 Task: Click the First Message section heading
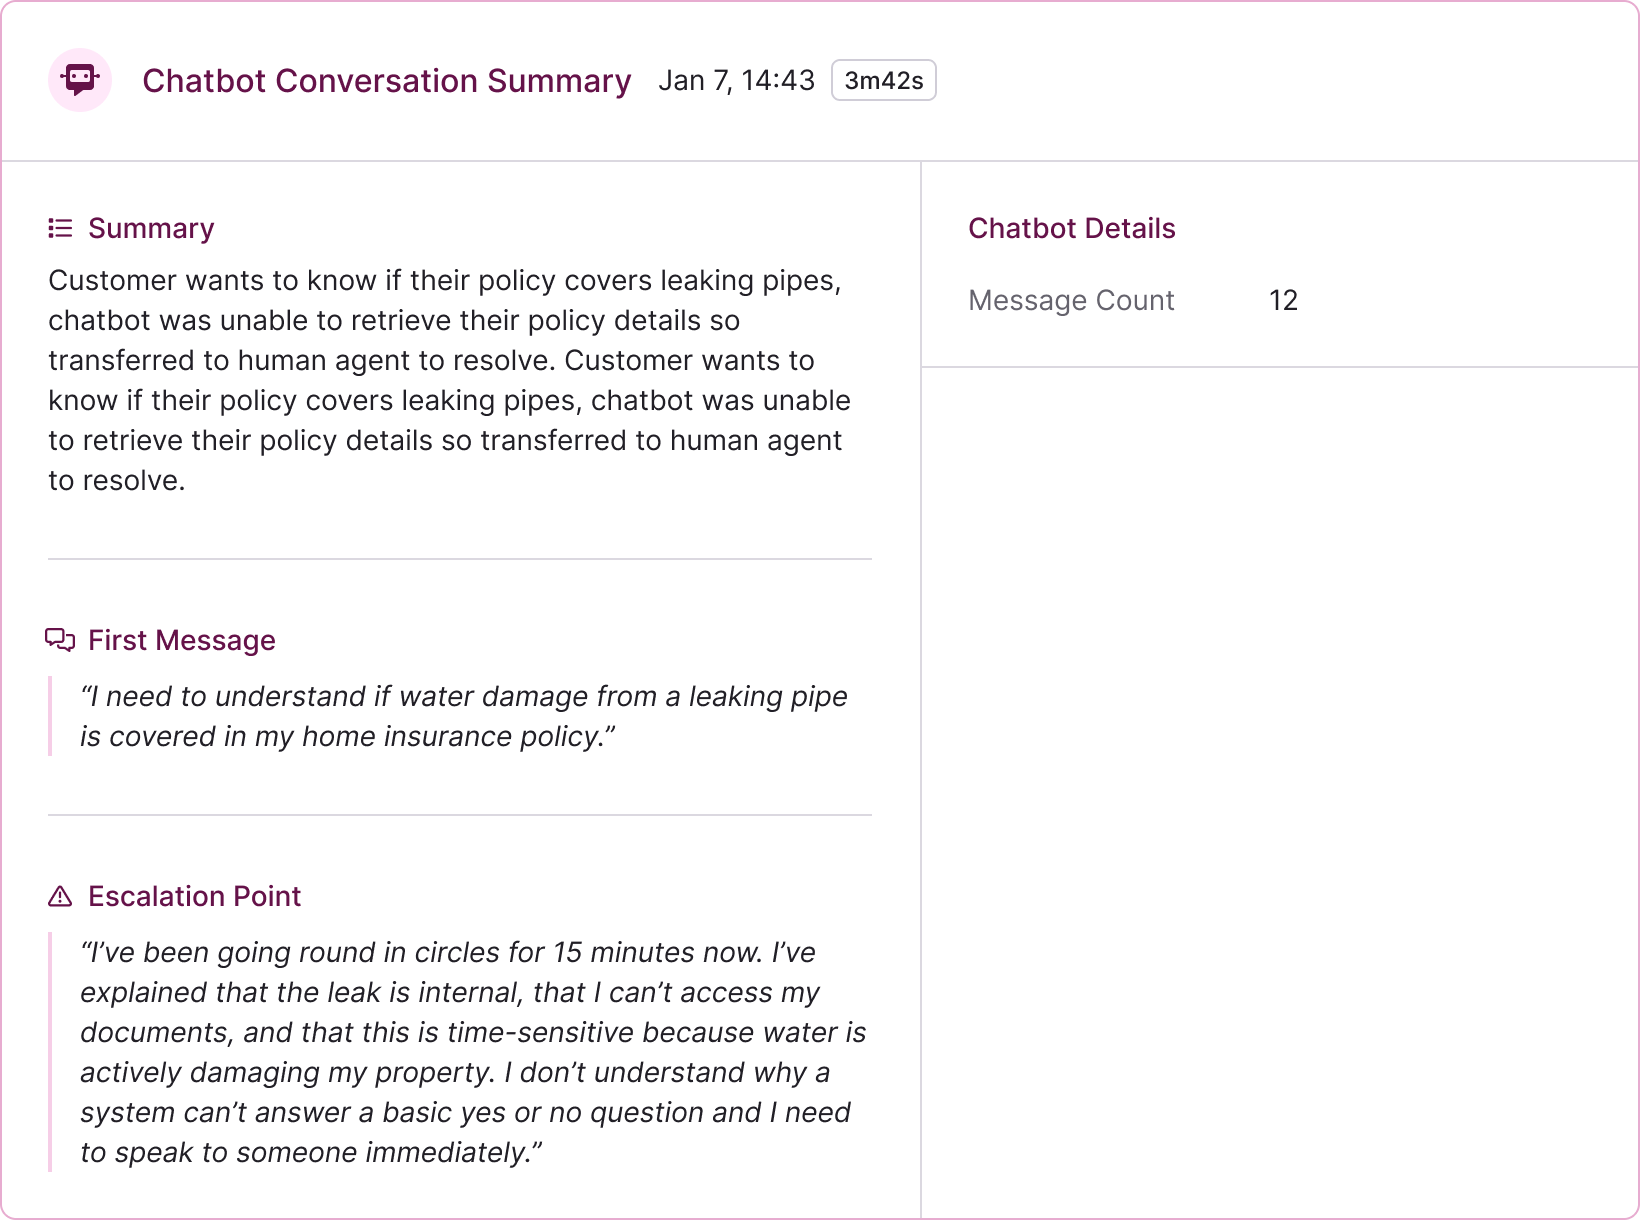tap(181, 640)
